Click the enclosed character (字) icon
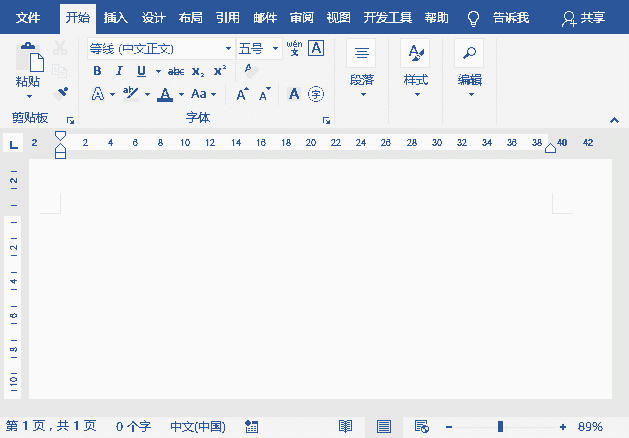 [316, 94]
